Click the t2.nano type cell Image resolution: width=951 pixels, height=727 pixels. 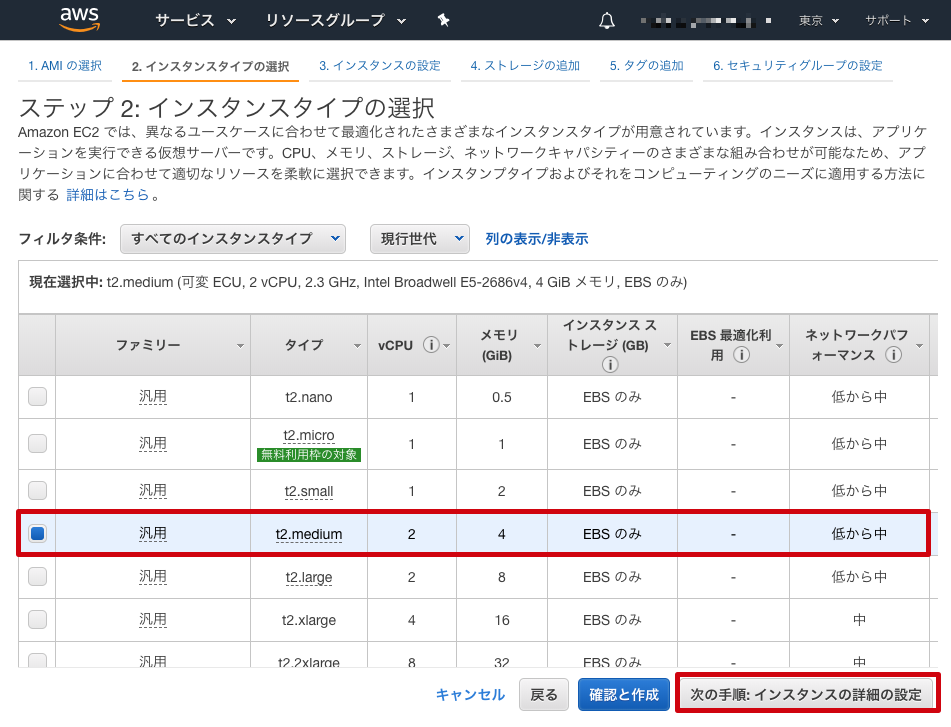pyautogui.click(x=309, y=397)
